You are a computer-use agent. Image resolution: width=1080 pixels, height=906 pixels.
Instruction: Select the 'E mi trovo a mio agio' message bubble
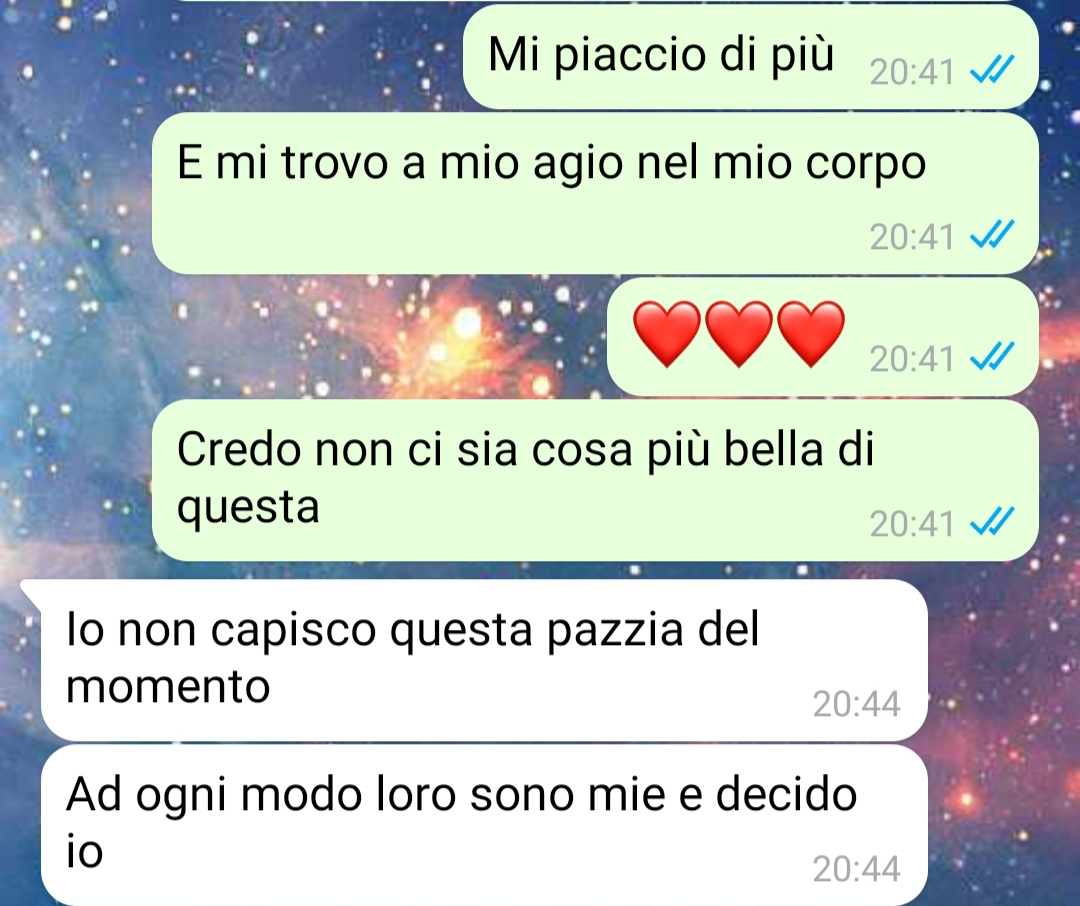tap(595, 193)
